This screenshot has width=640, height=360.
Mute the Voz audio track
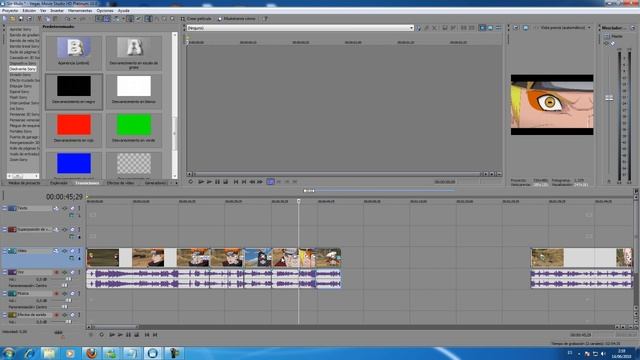click(72, 272)
